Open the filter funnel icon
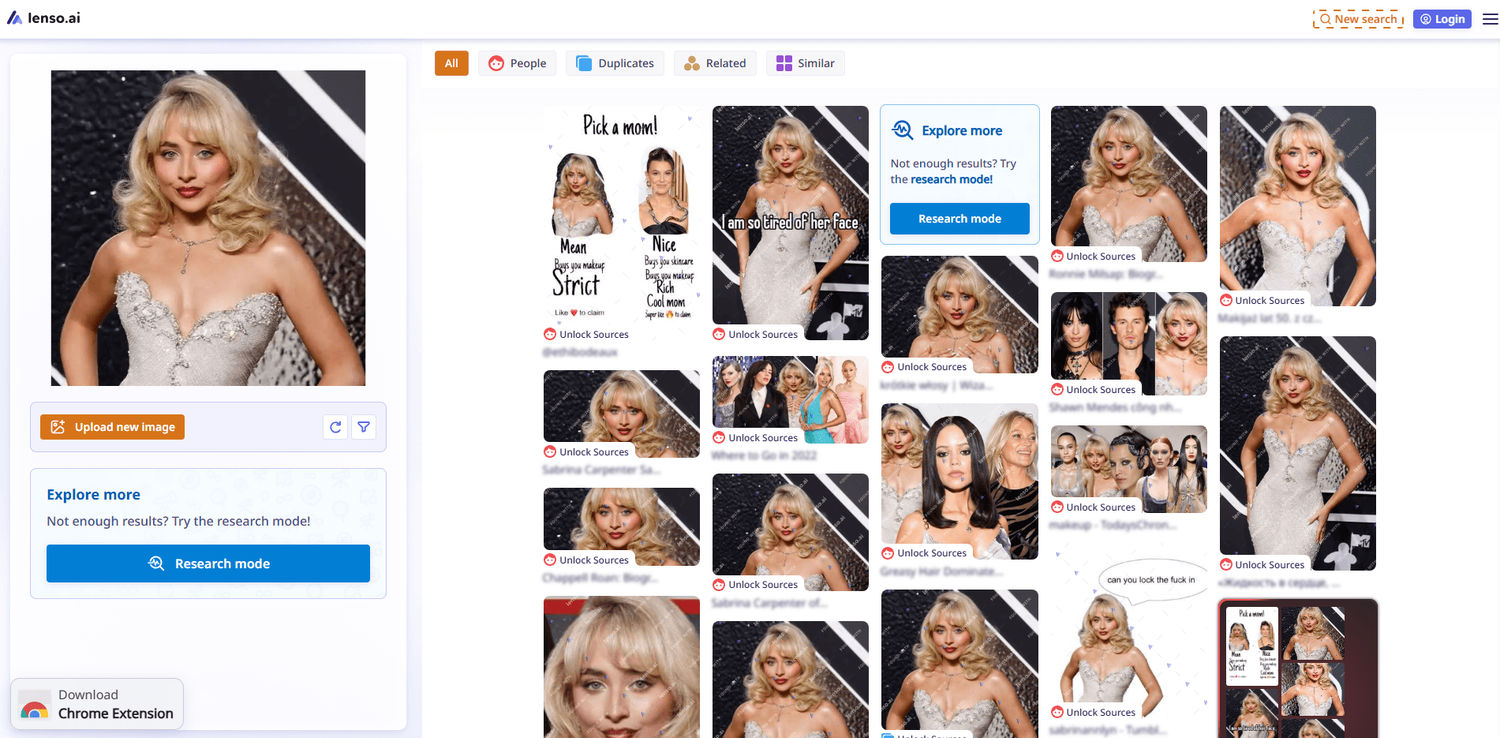 click(x=363, y=427)
